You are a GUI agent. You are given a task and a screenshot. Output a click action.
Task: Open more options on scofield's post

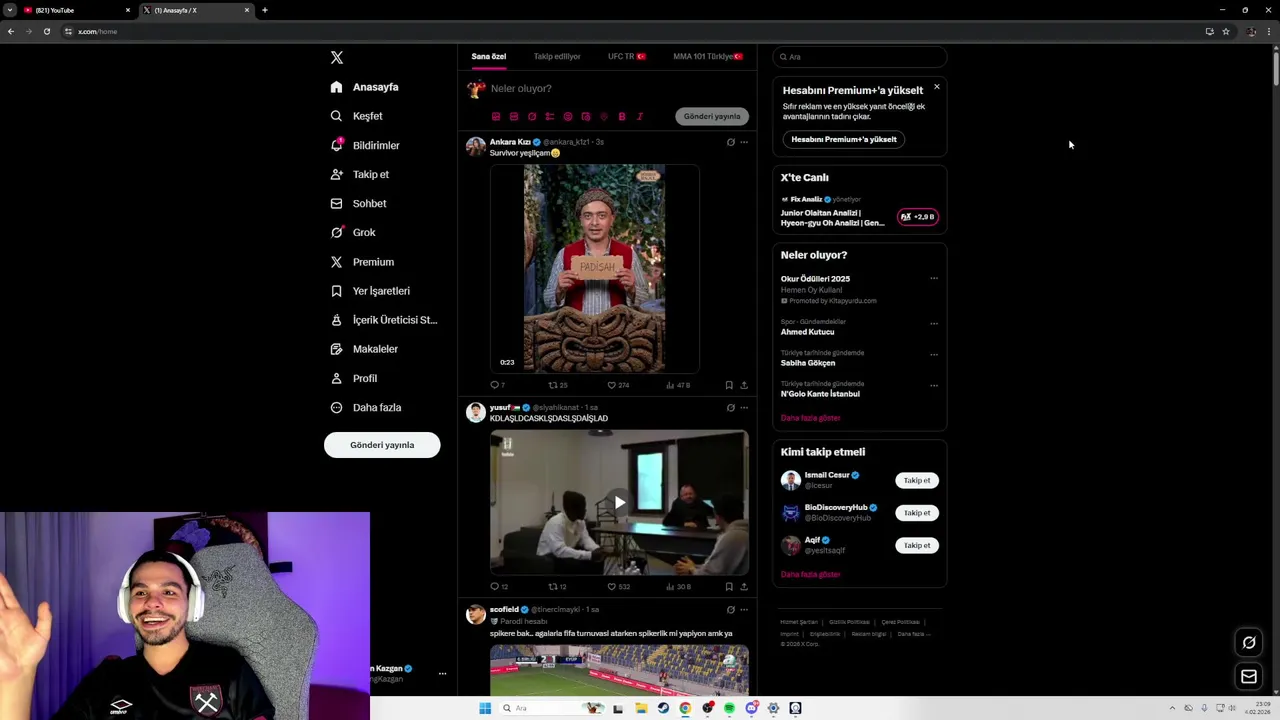coord(744,609)
